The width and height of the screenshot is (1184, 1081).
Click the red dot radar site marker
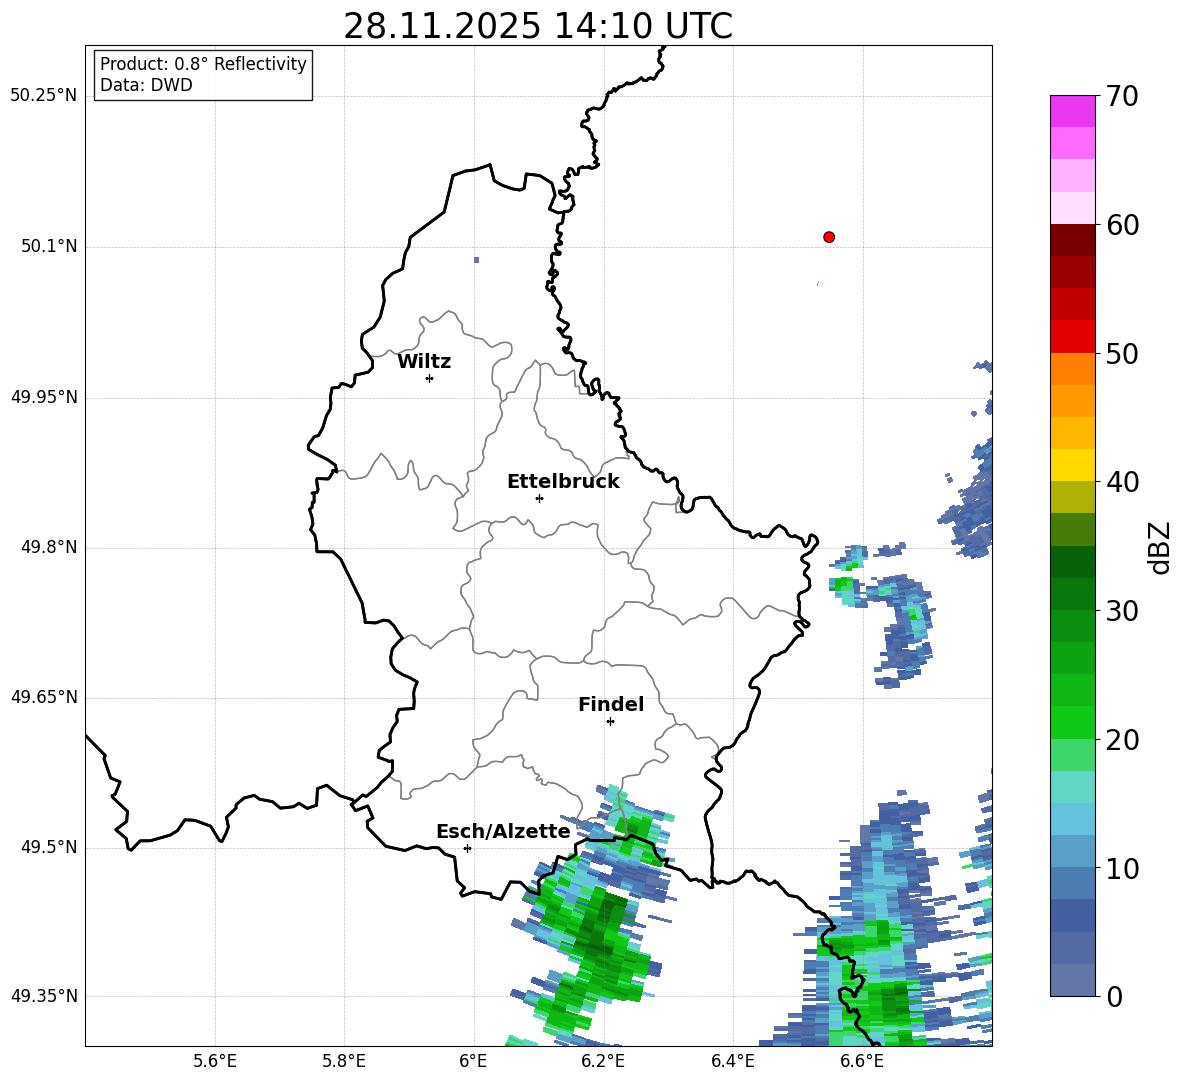coord(829,237)
